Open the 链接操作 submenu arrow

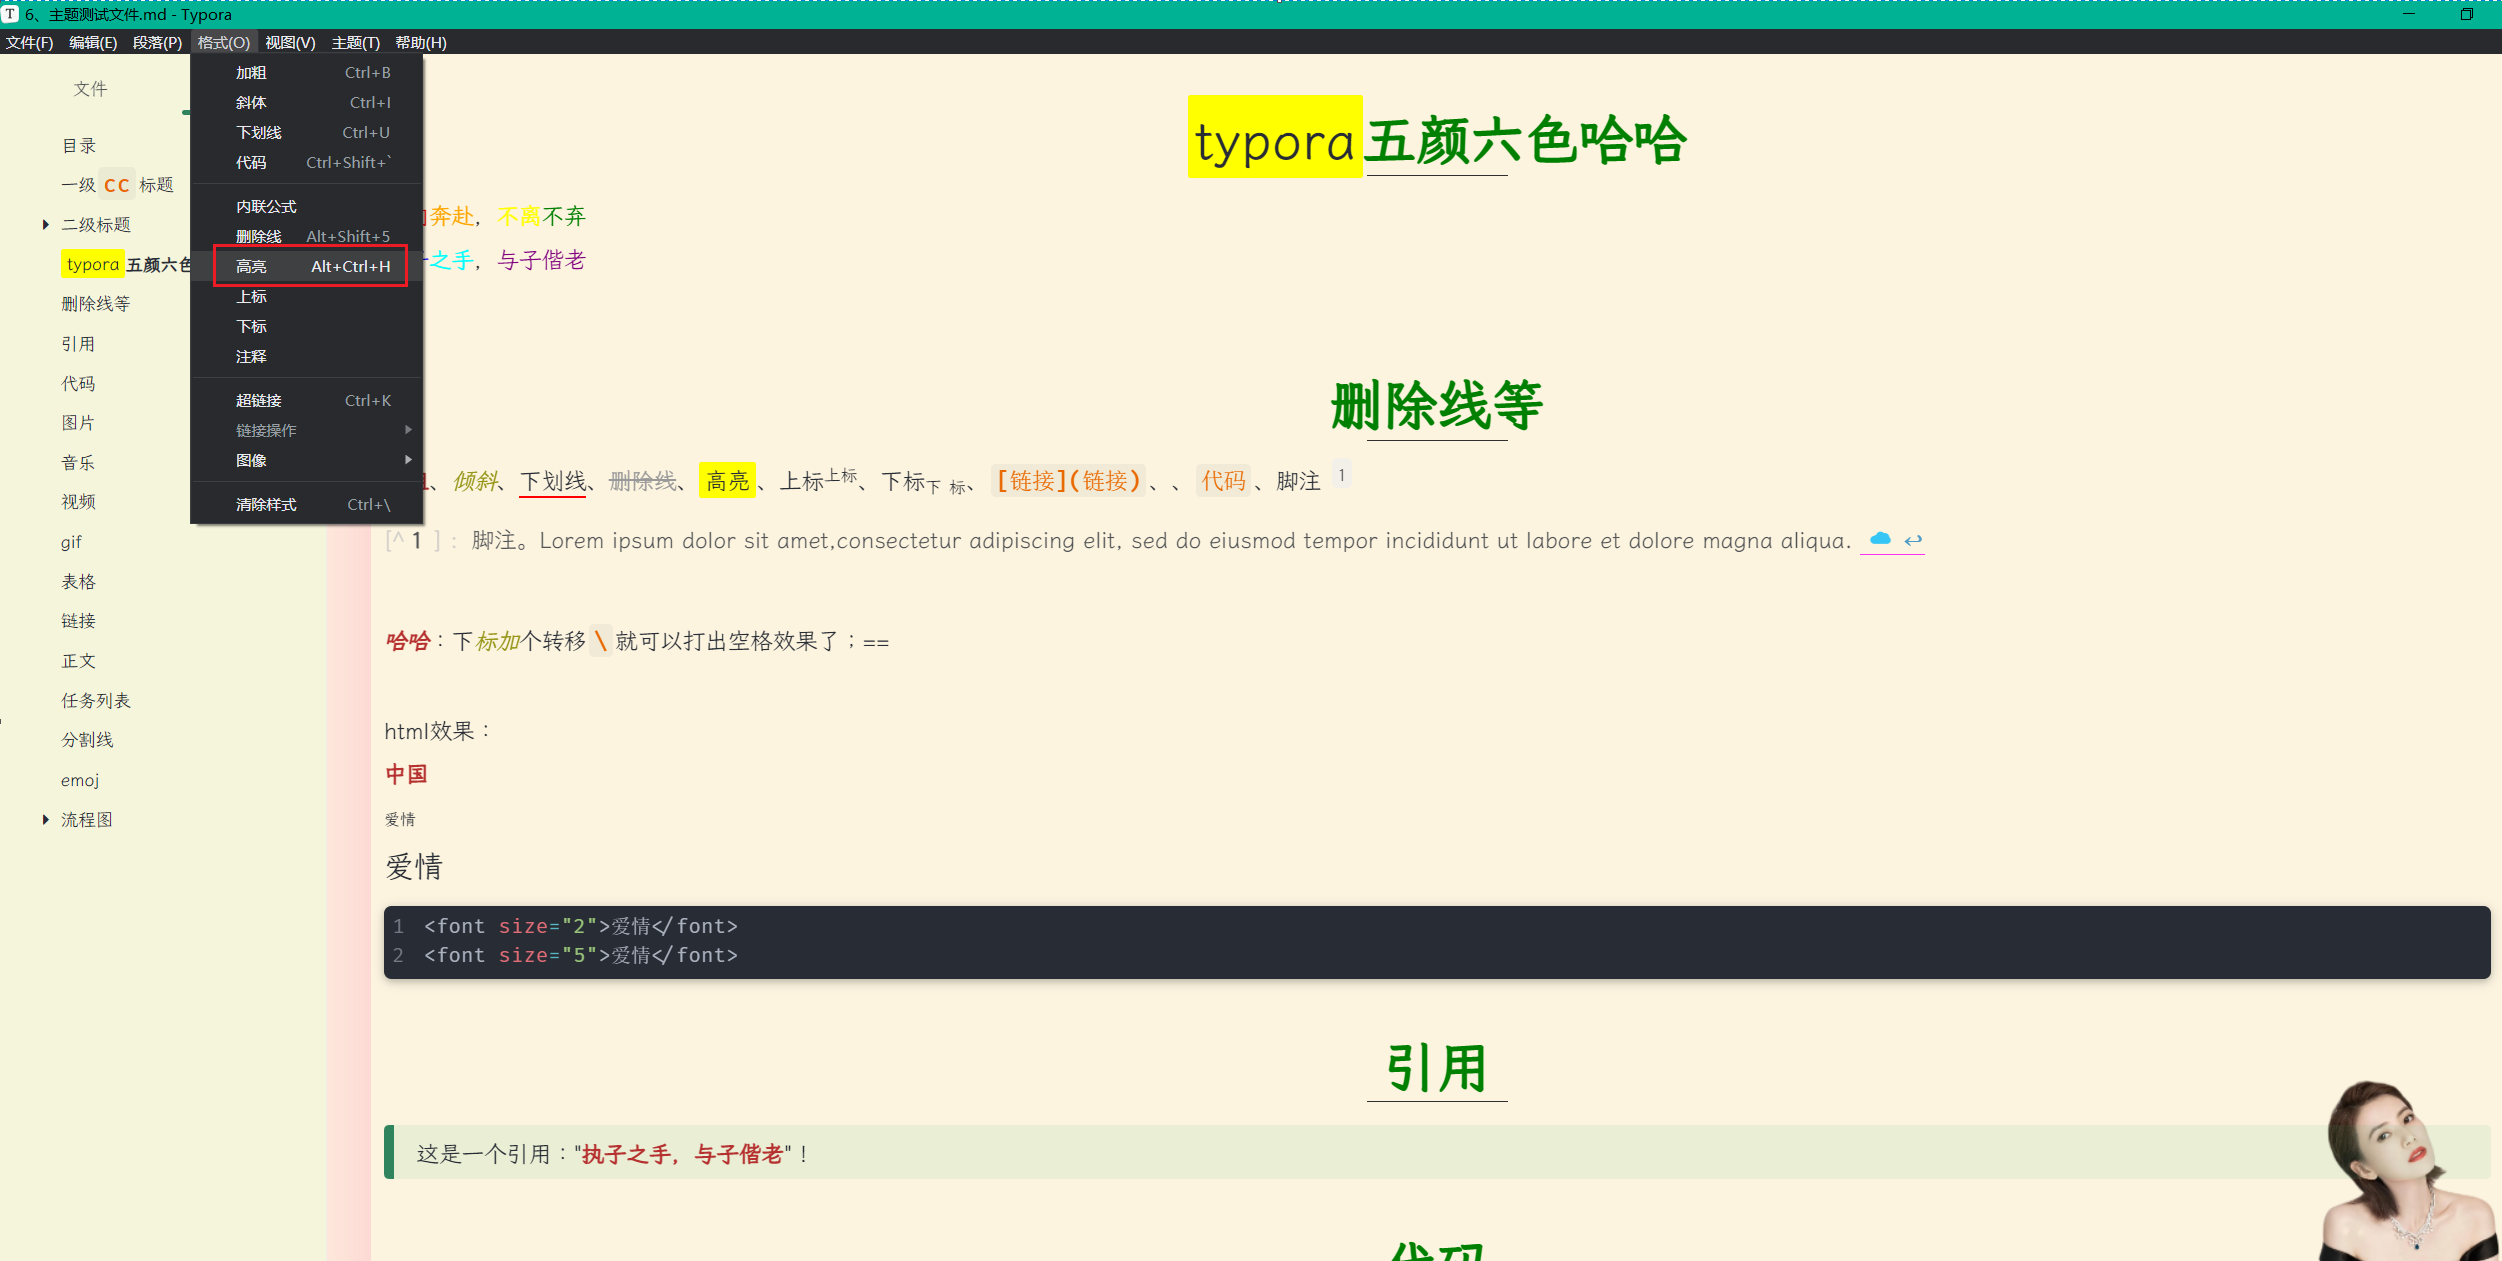pos(408,430)
